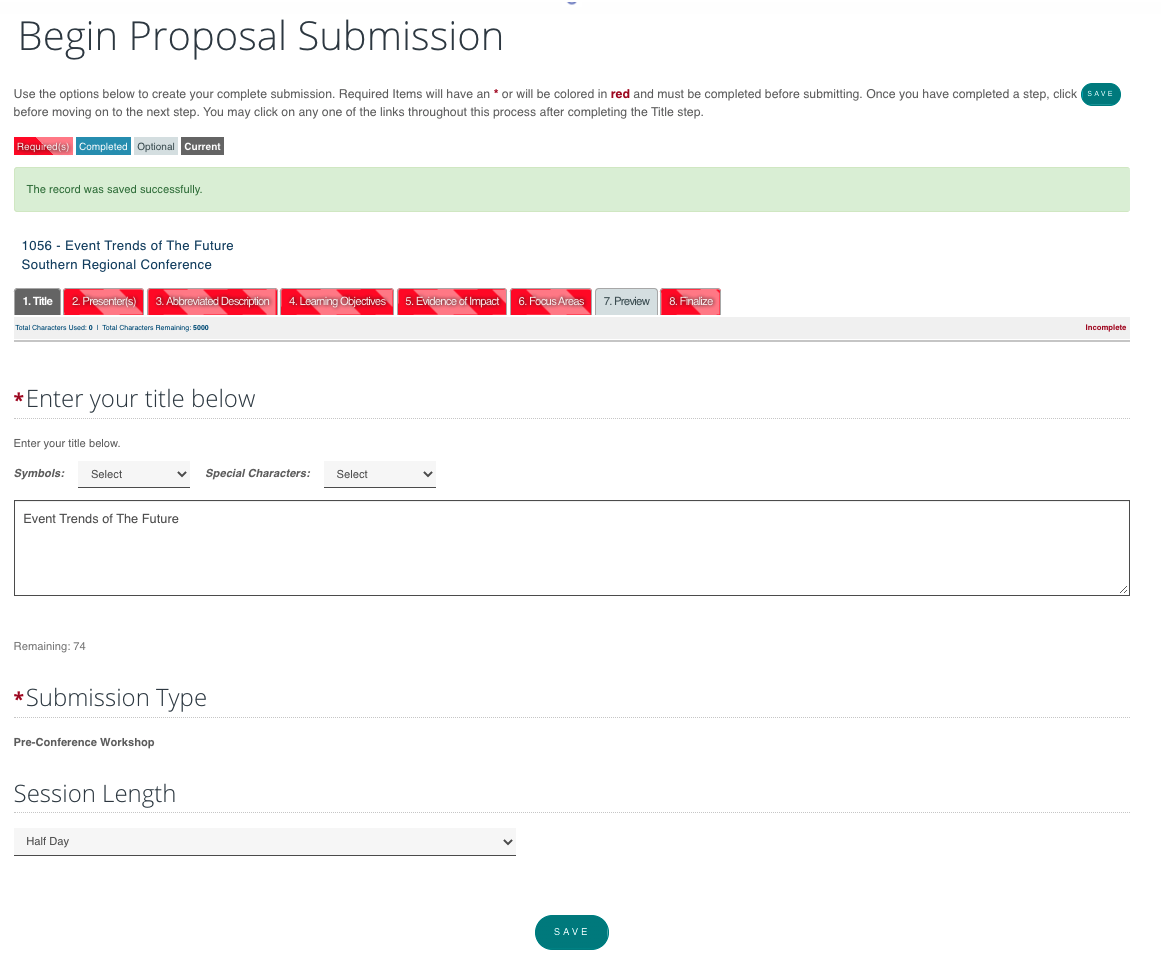Click the "Optional" legend badge
Viewport: 1161px width, 956px height.
155,146
